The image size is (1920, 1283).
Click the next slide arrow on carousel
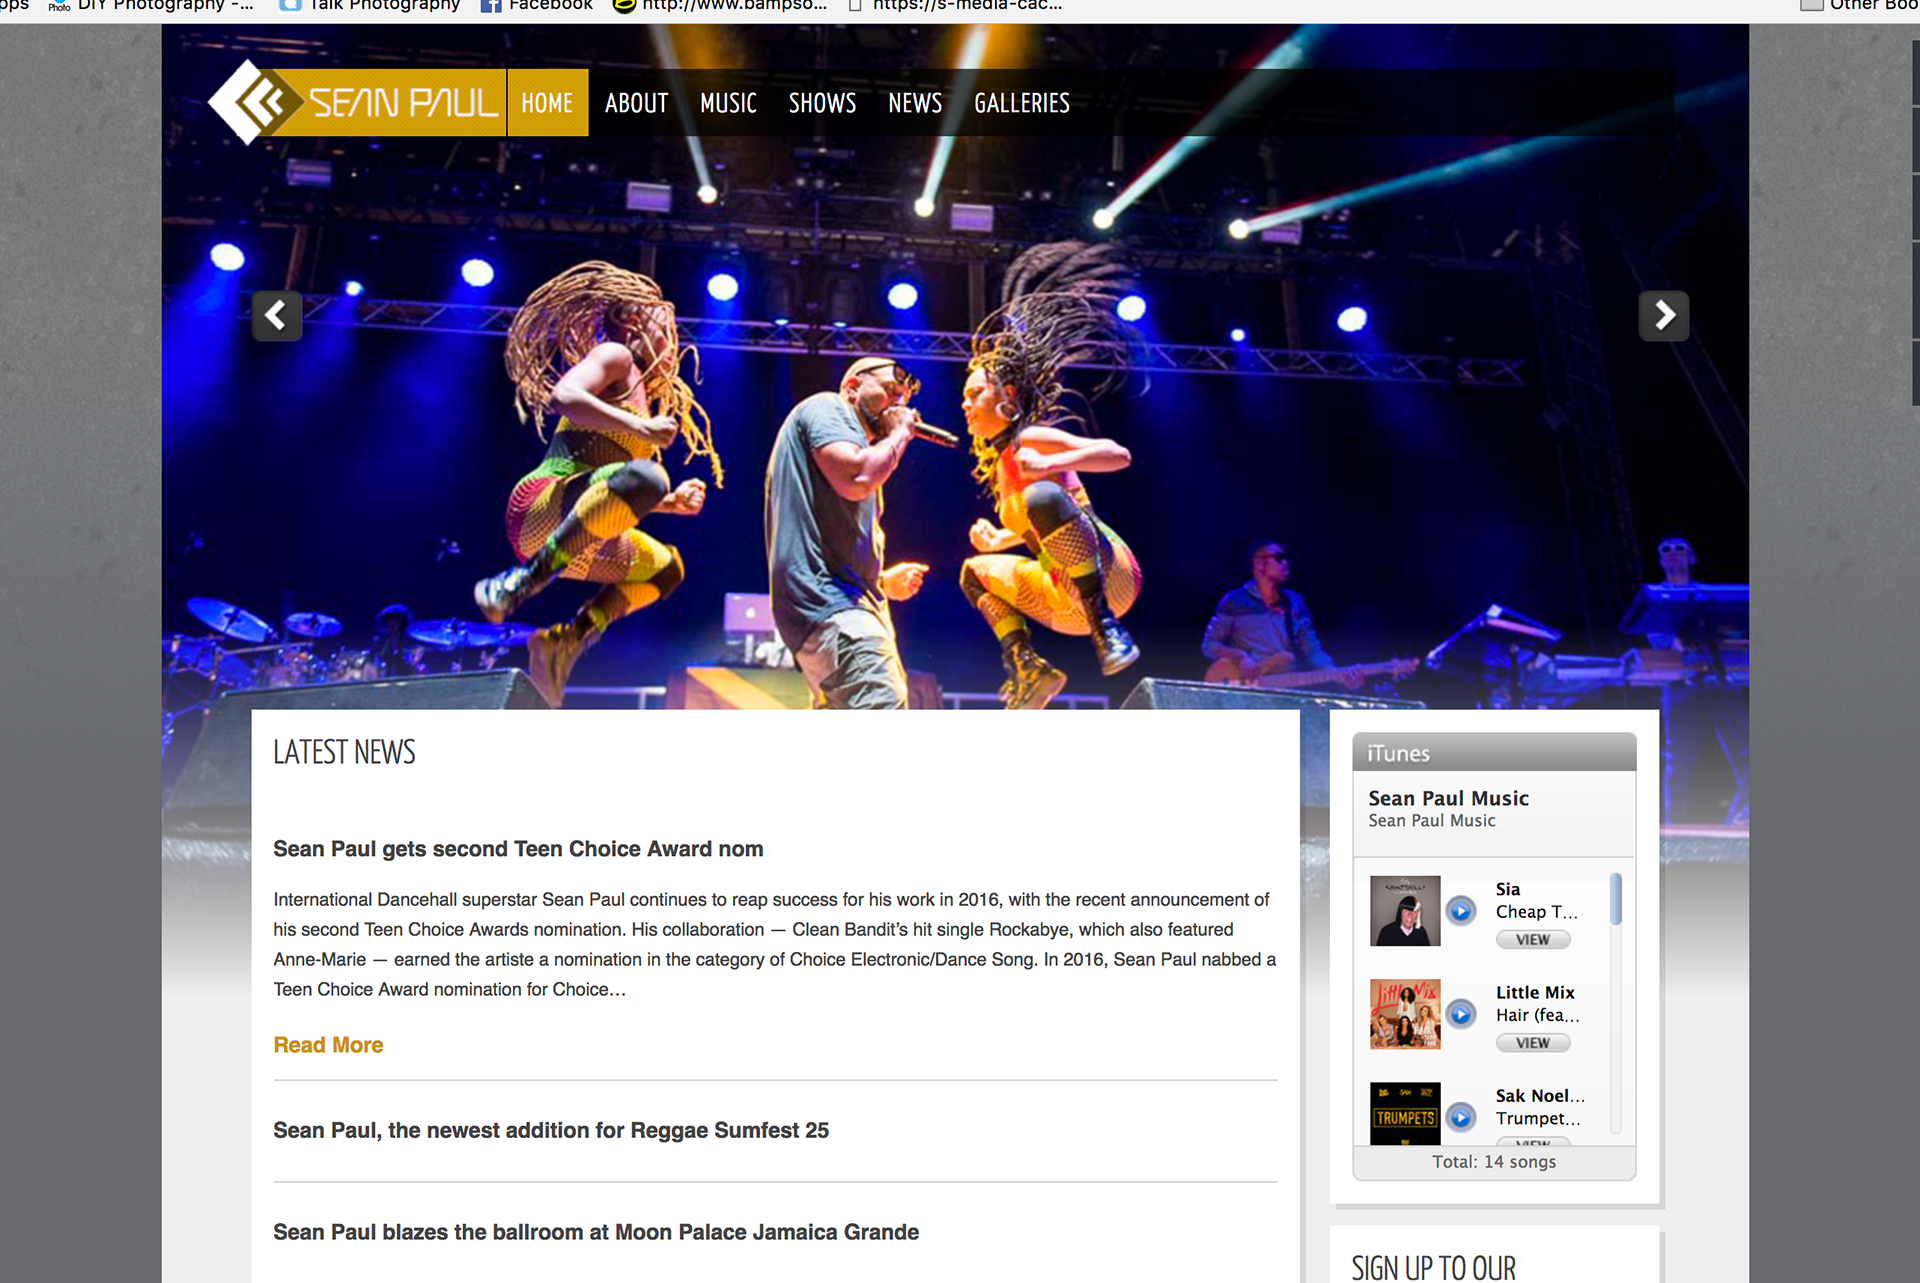(x=1663, y=316)
